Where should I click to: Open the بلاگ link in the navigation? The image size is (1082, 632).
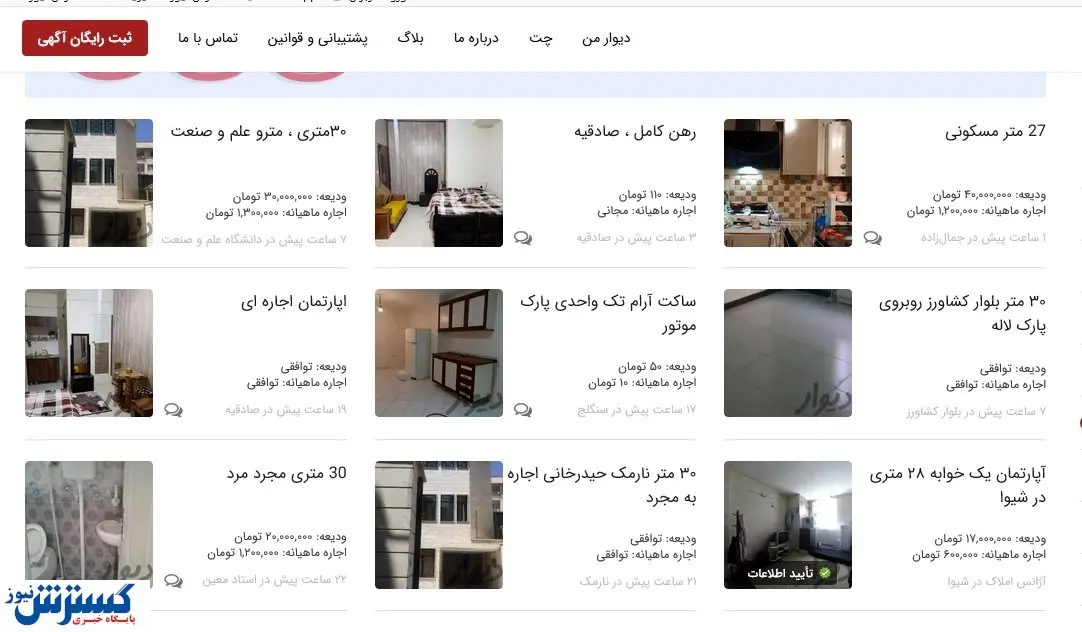(411, 39)
